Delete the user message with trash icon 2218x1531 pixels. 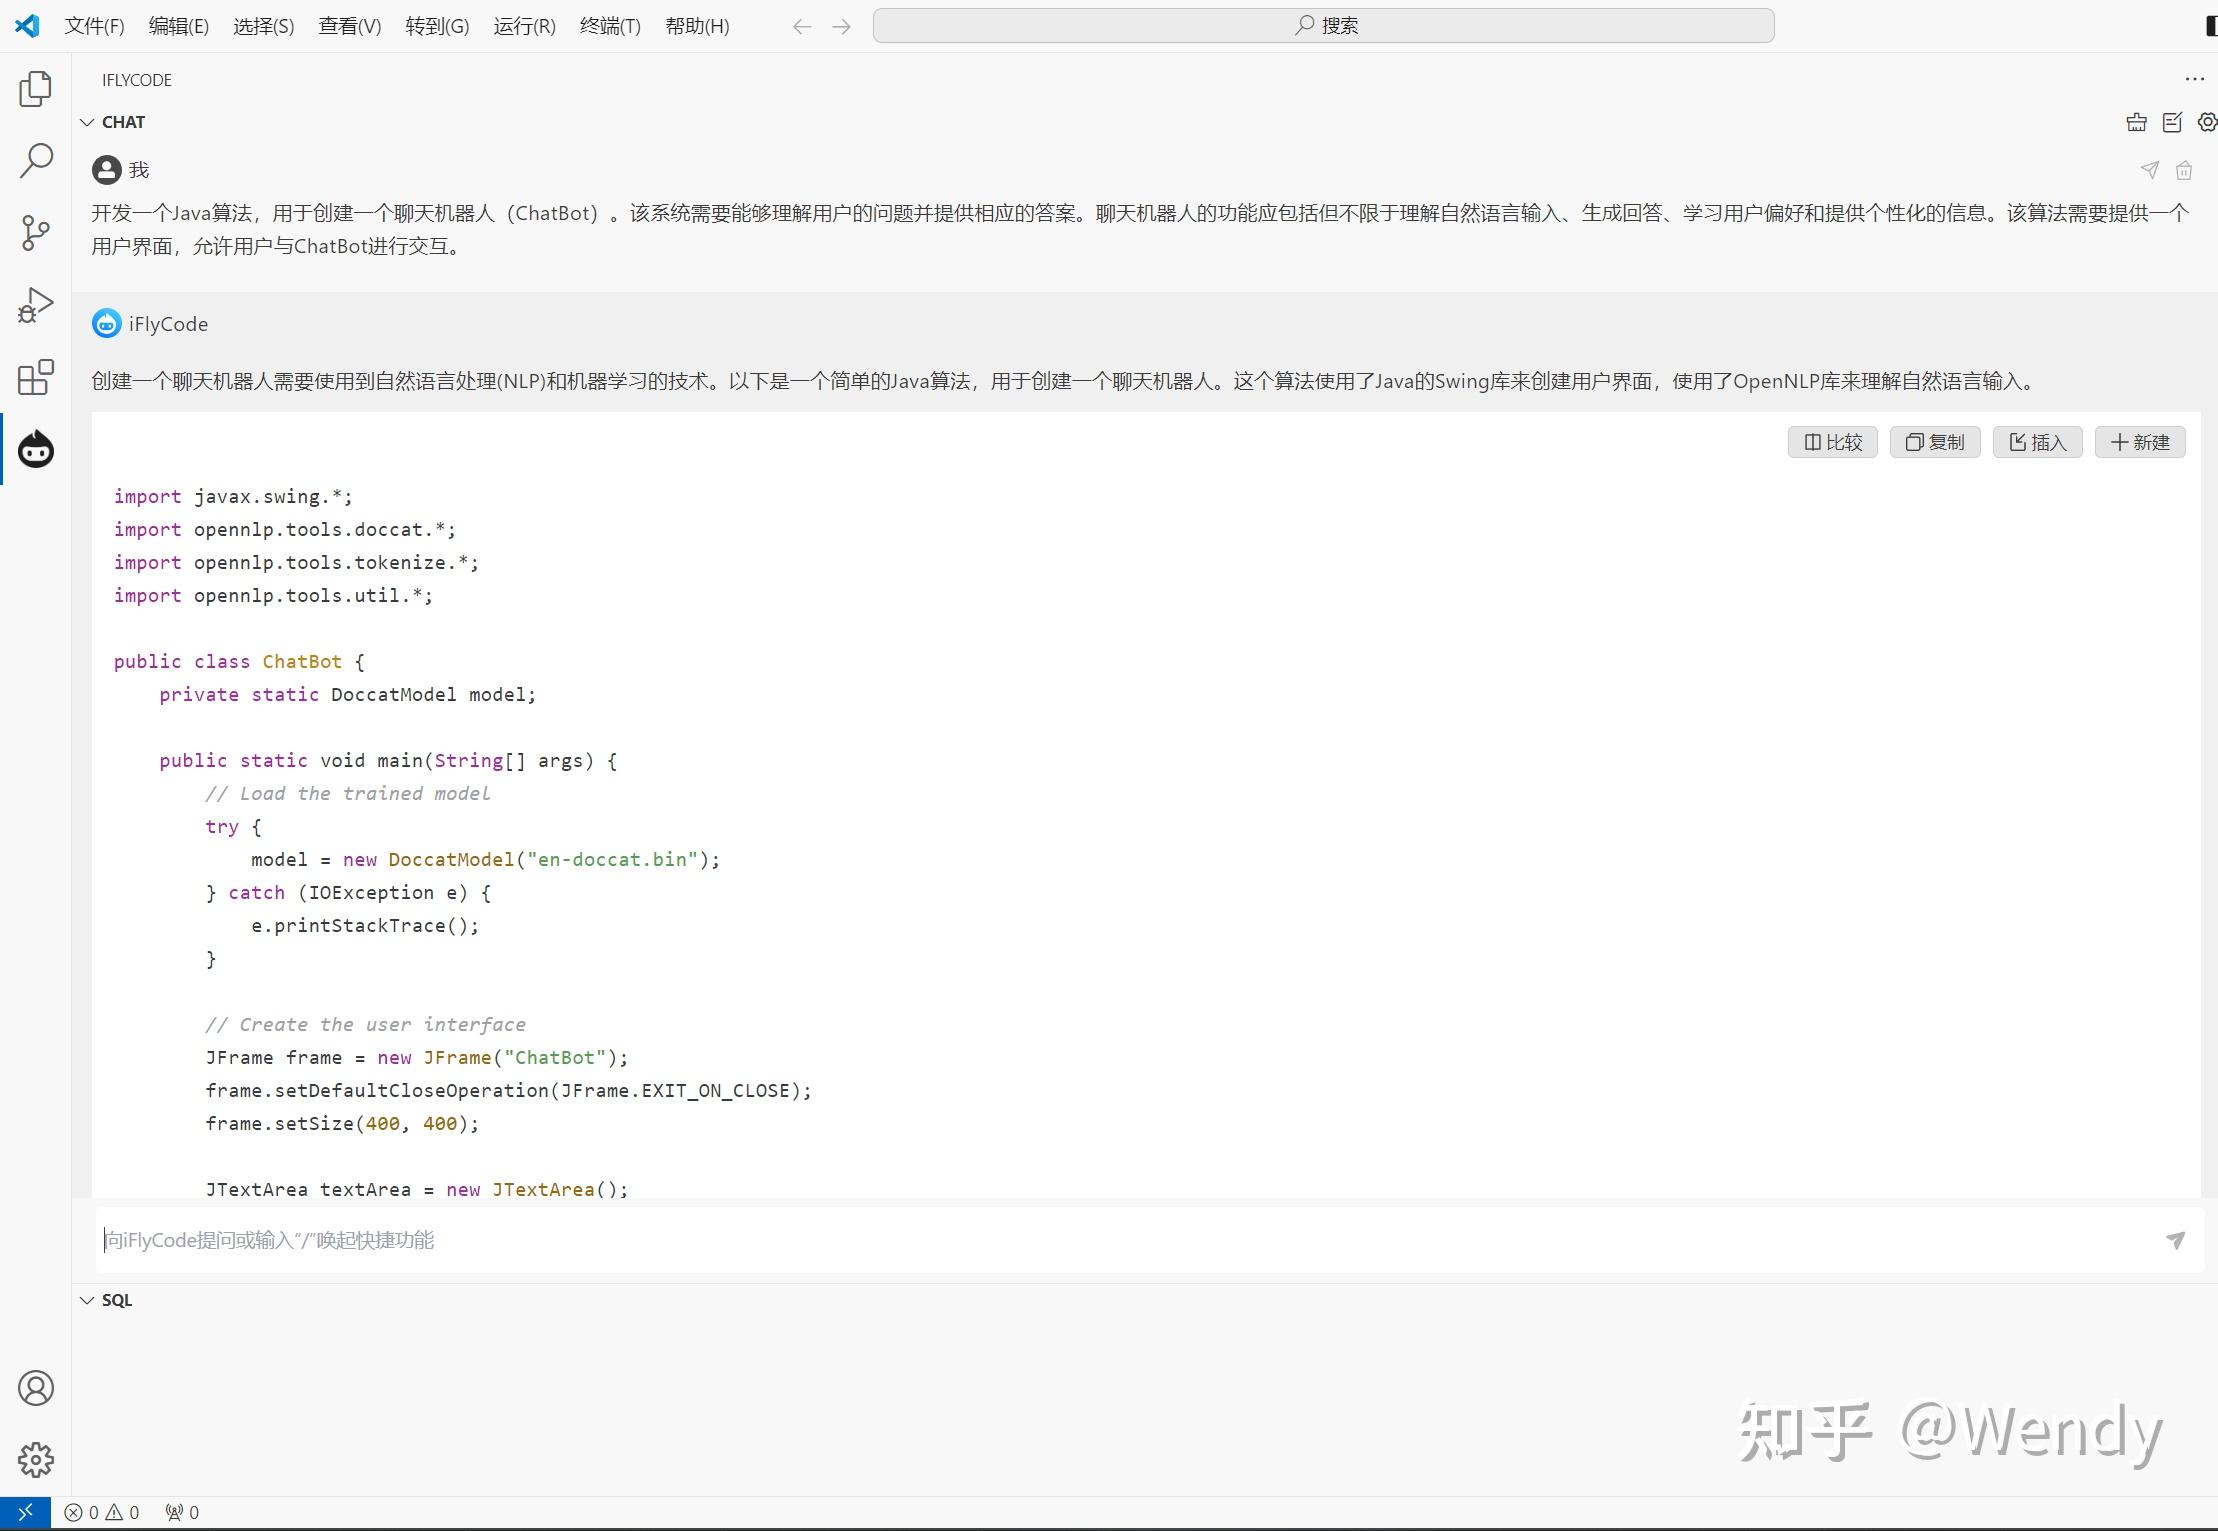(2184, 170)
